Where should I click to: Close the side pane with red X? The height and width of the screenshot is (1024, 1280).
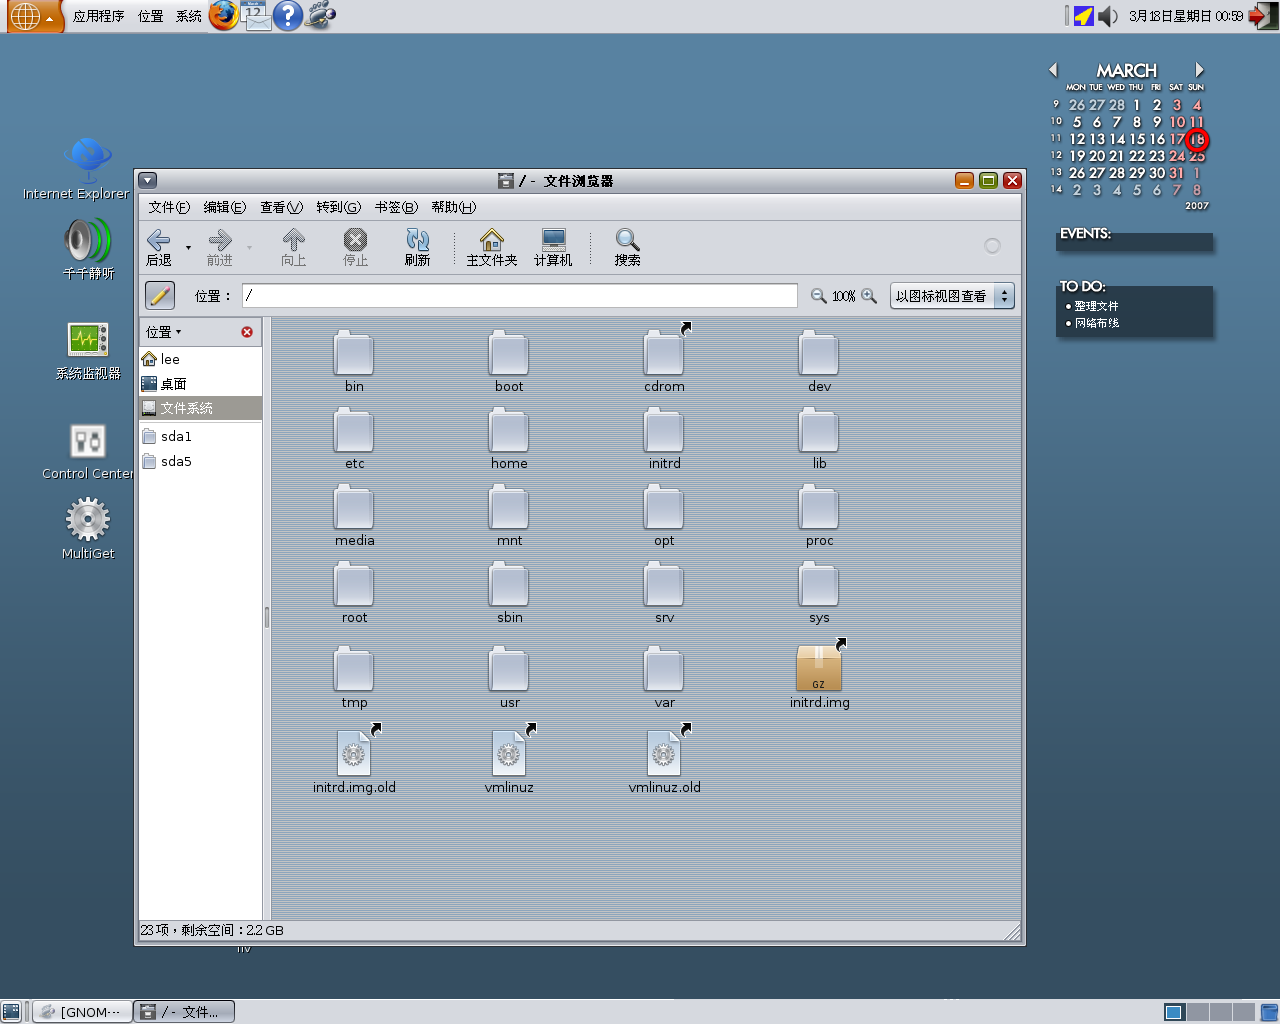247,332
